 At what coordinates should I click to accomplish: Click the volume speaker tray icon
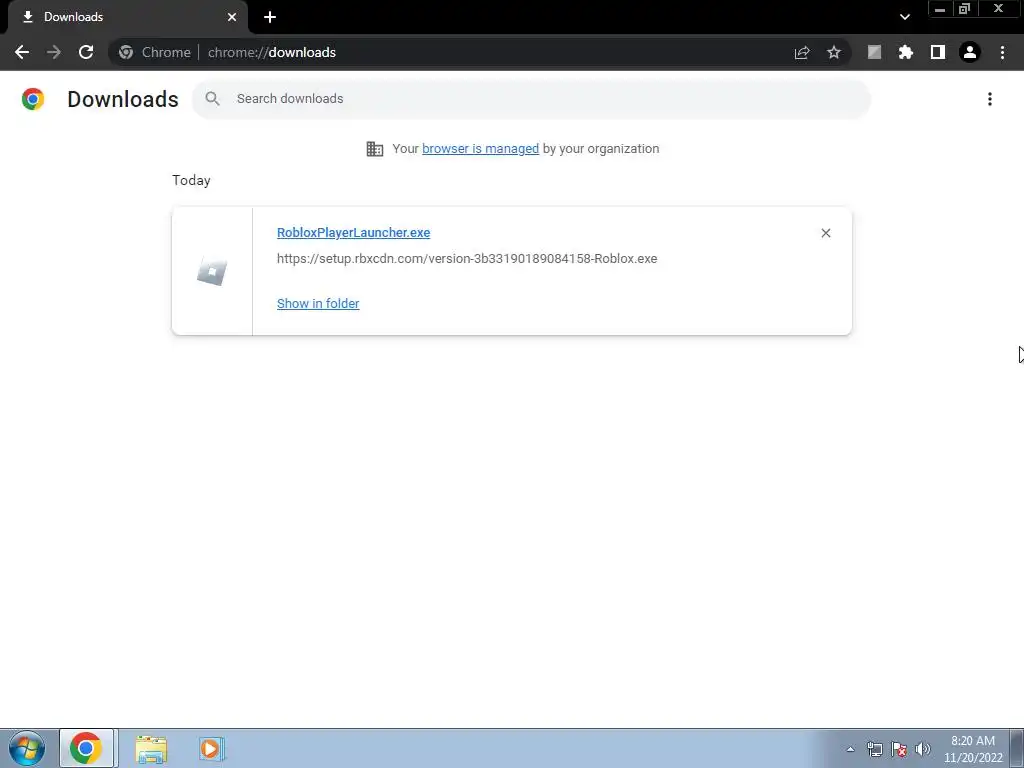[x=923, y=749]
